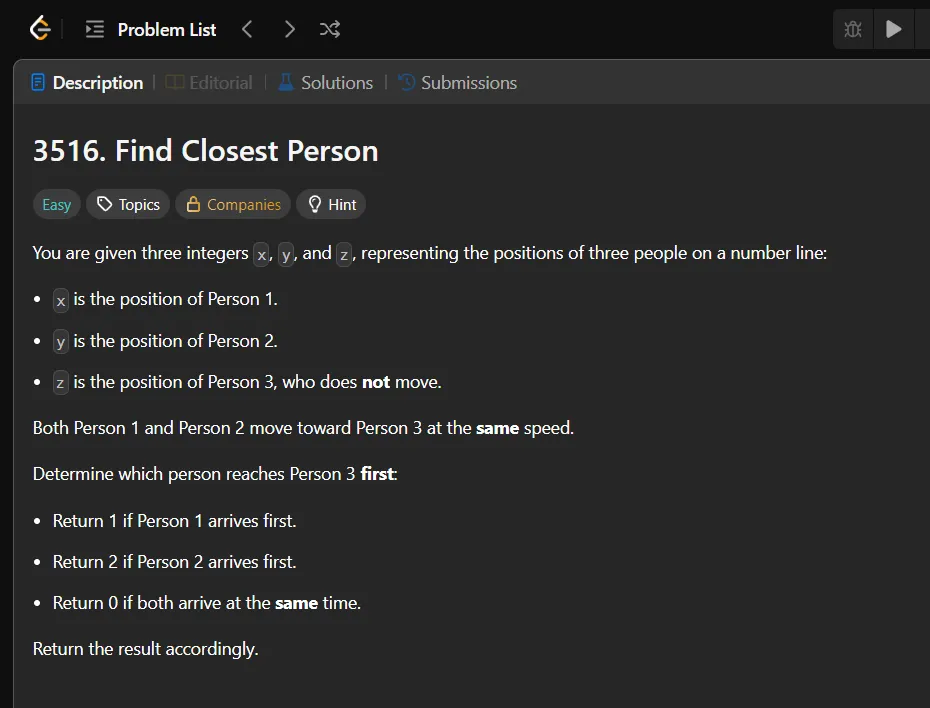Run code with the play icon
Image resolution: width=930 pixels, height=708 pixels.
(894, 30)
